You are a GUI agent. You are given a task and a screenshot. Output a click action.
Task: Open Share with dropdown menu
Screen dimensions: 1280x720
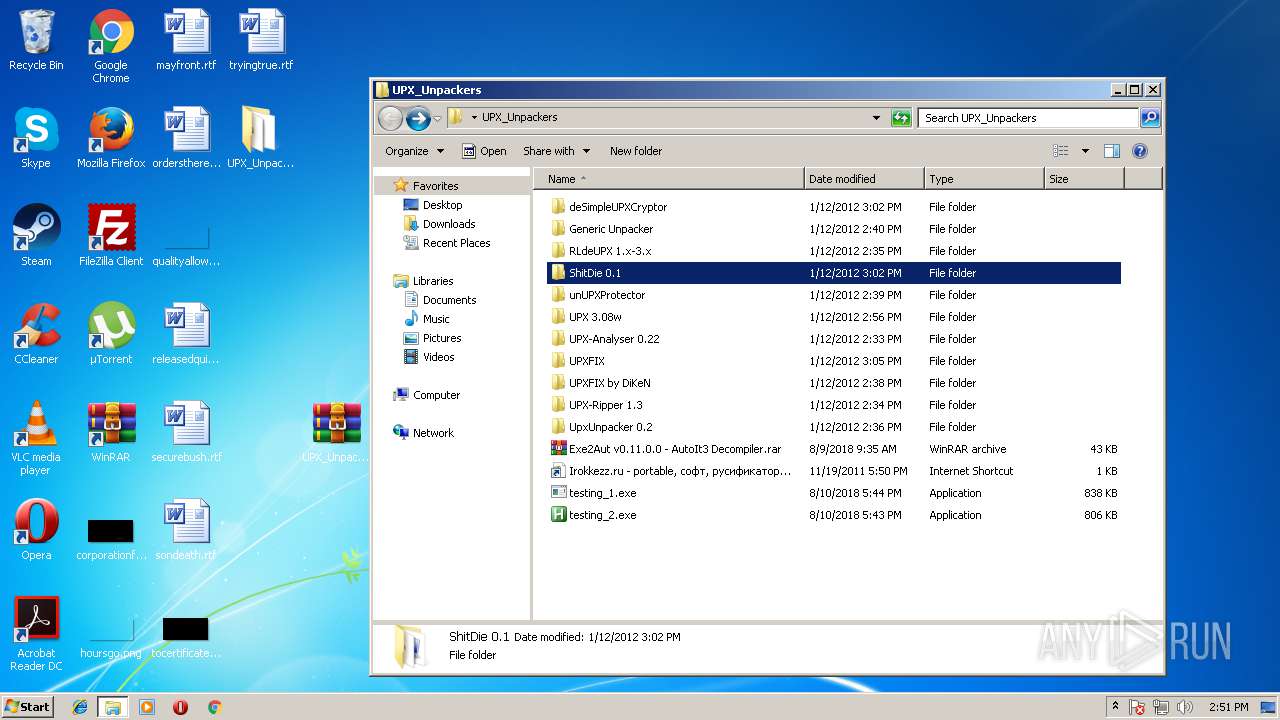click(x=556, y=151)
